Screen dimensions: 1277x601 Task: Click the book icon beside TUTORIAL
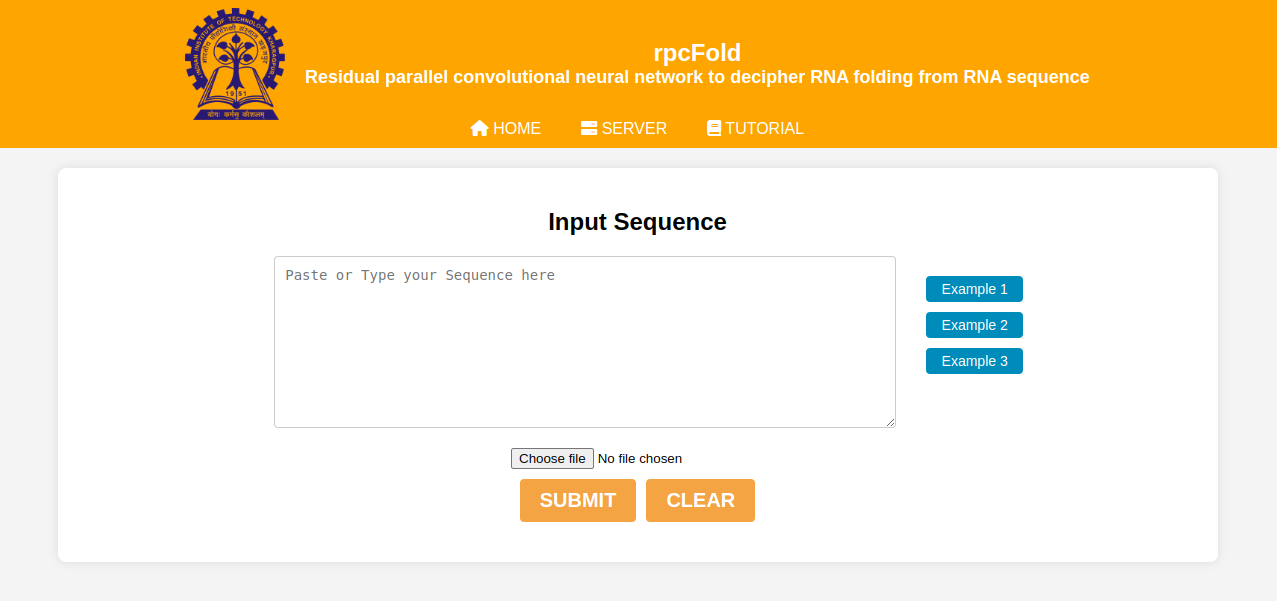coord(714,128)
